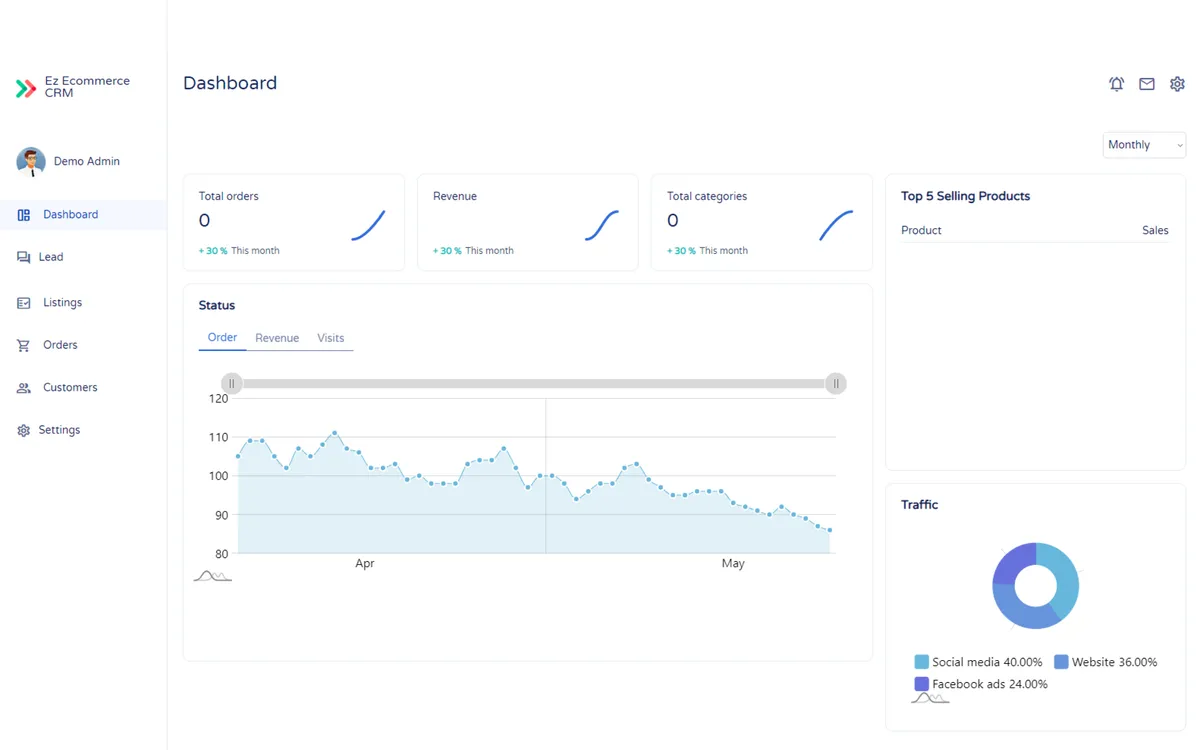Click Demo Admin avatar picture
The width and height of the screenshot is (1200, 750).
pyautogui.click(x=31, y=161)
